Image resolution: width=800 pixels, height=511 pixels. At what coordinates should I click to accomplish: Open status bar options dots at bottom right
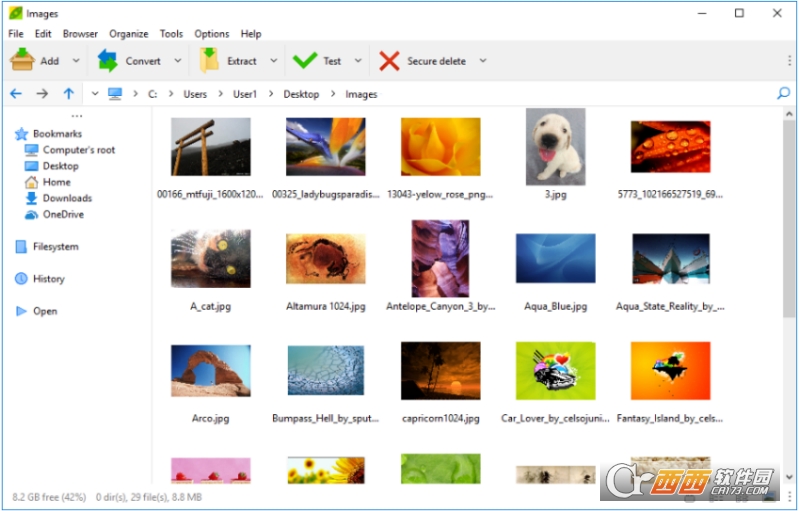click(789, 497)
